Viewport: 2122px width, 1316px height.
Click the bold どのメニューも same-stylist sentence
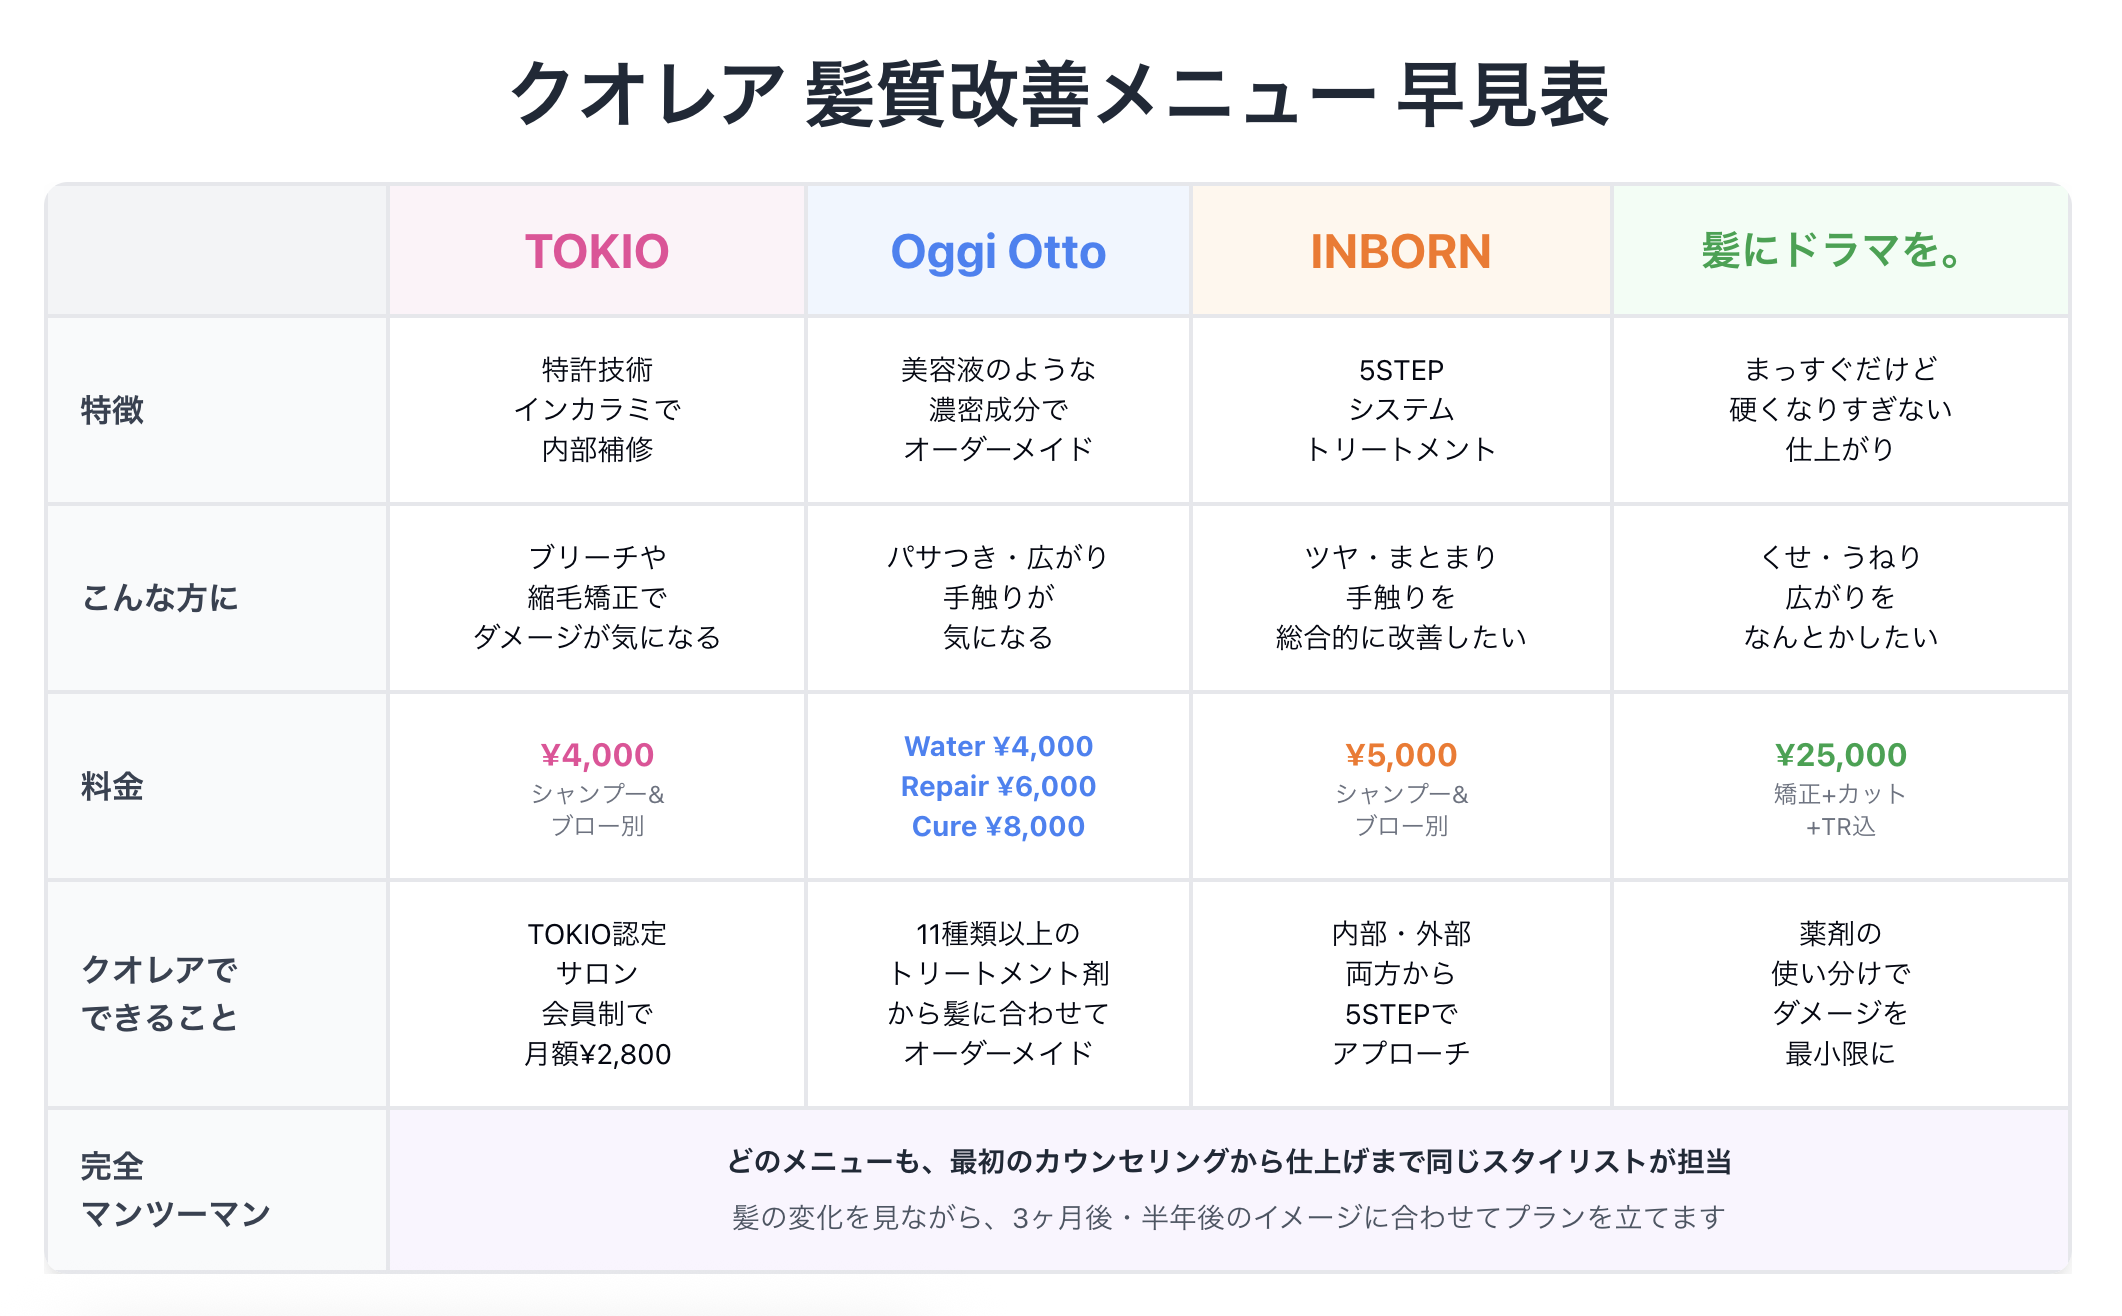[1228, 1161]
